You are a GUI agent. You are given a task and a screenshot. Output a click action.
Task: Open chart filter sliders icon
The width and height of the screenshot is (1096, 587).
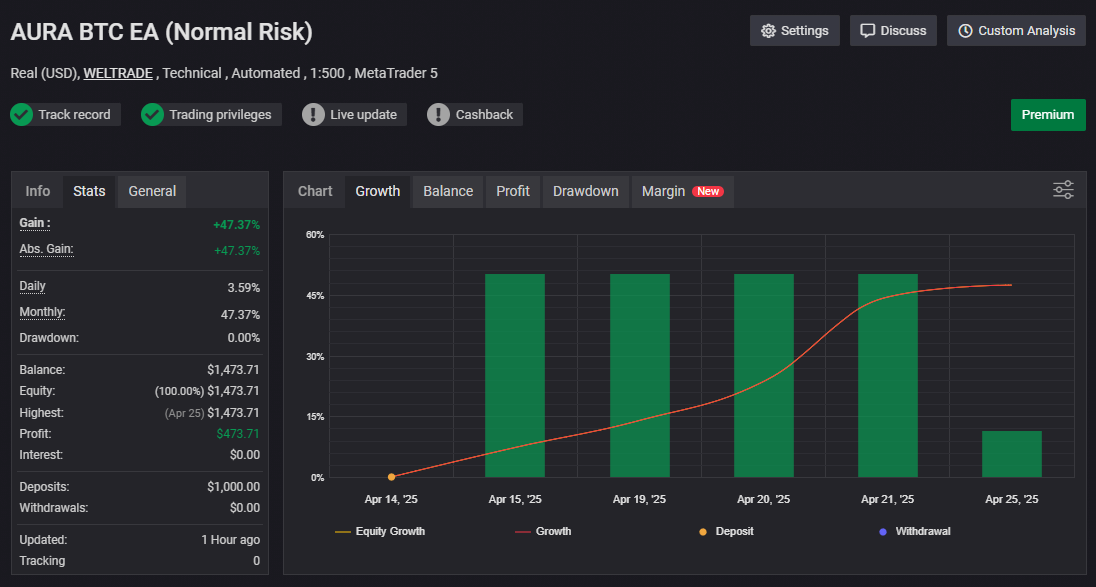tap(1063, 190)
